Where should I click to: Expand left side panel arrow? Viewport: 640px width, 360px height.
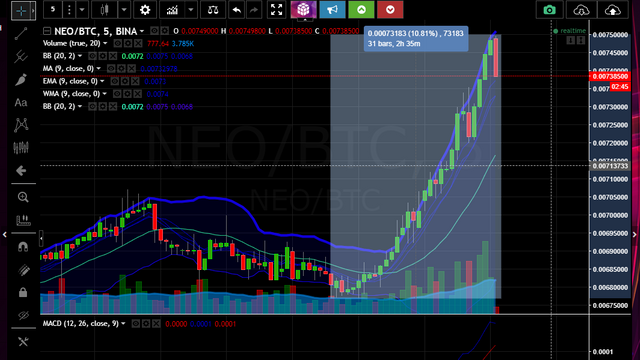click(x=4, y=234)
